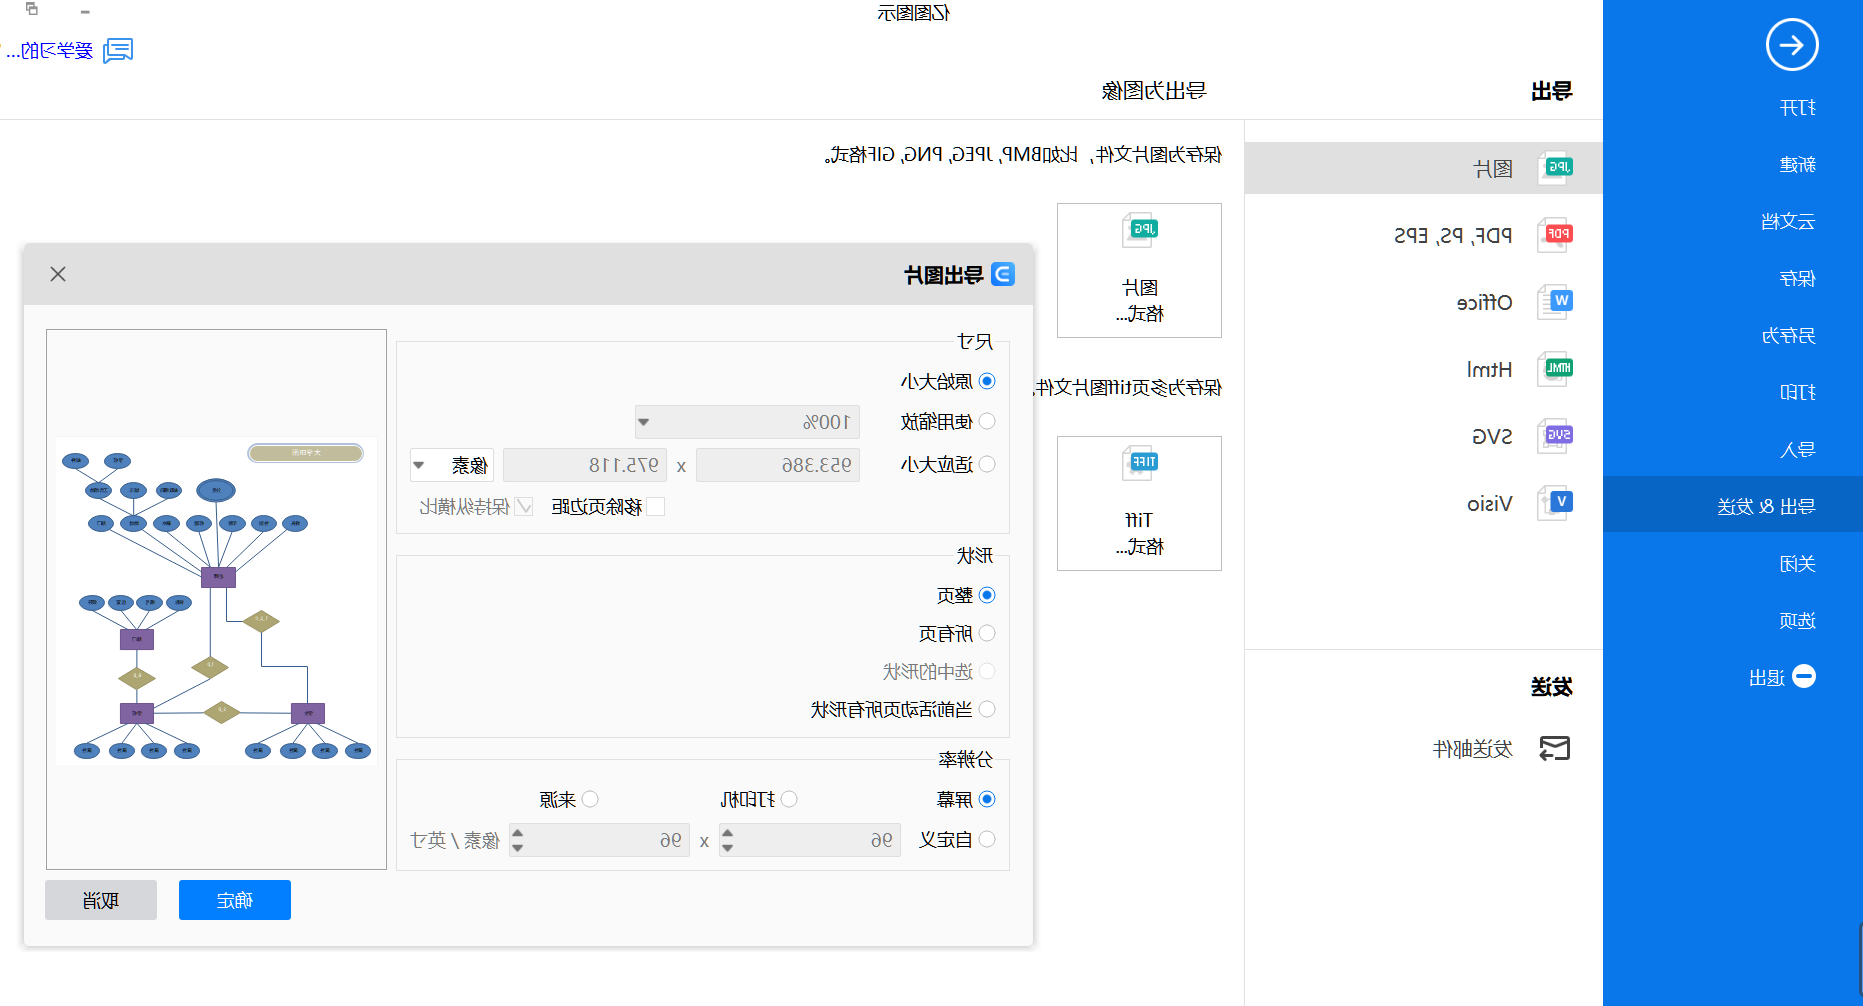
Task: Click 另存为 in the sidebar
Action: [1733, 335]
